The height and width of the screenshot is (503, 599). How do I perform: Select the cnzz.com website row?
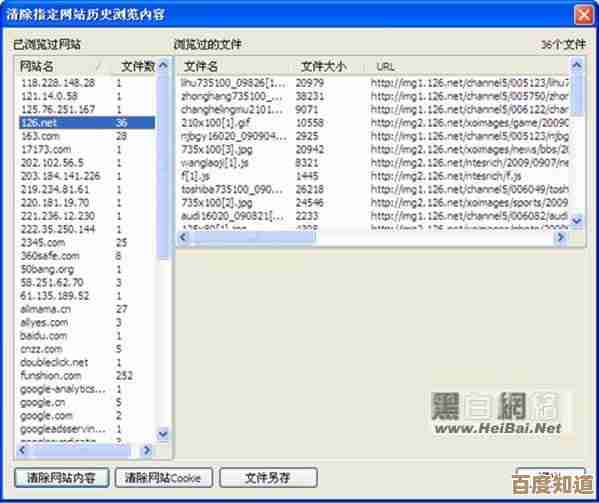pos(87,349)
